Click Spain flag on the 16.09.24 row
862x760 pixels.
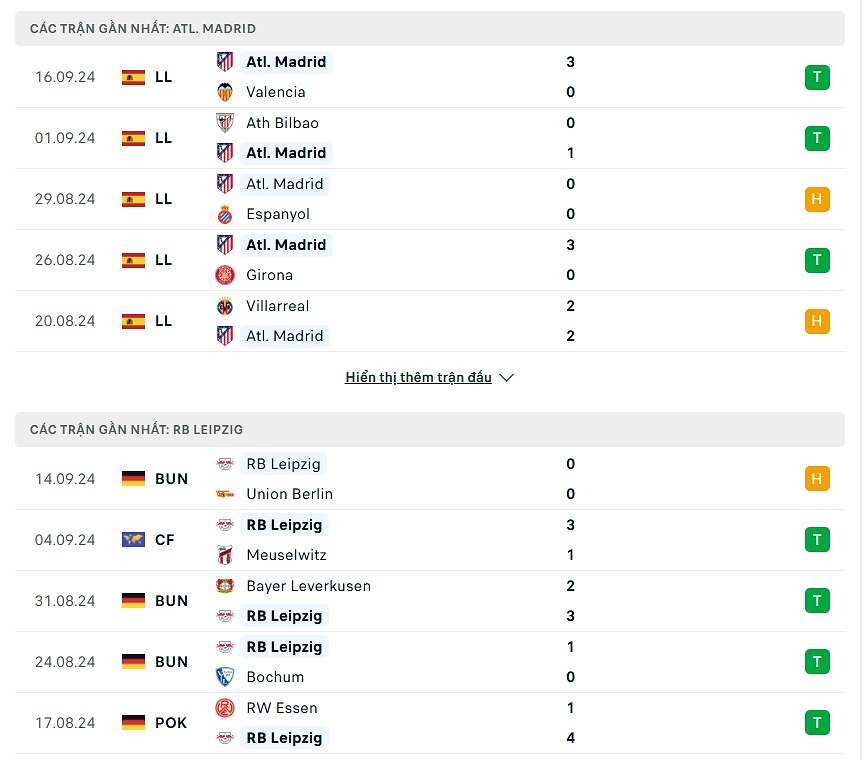(133, 77)
